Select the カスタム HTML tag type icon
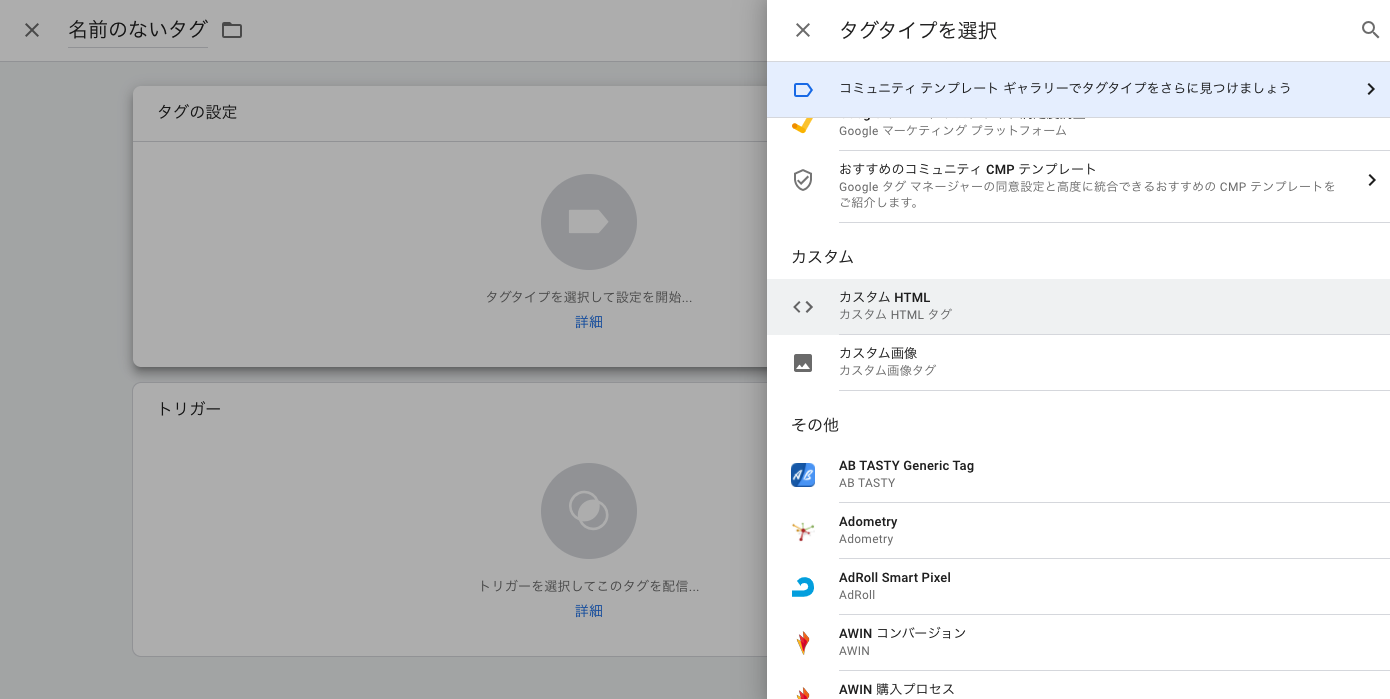The width and height of the screenshot is (1390, 699). 802,306
